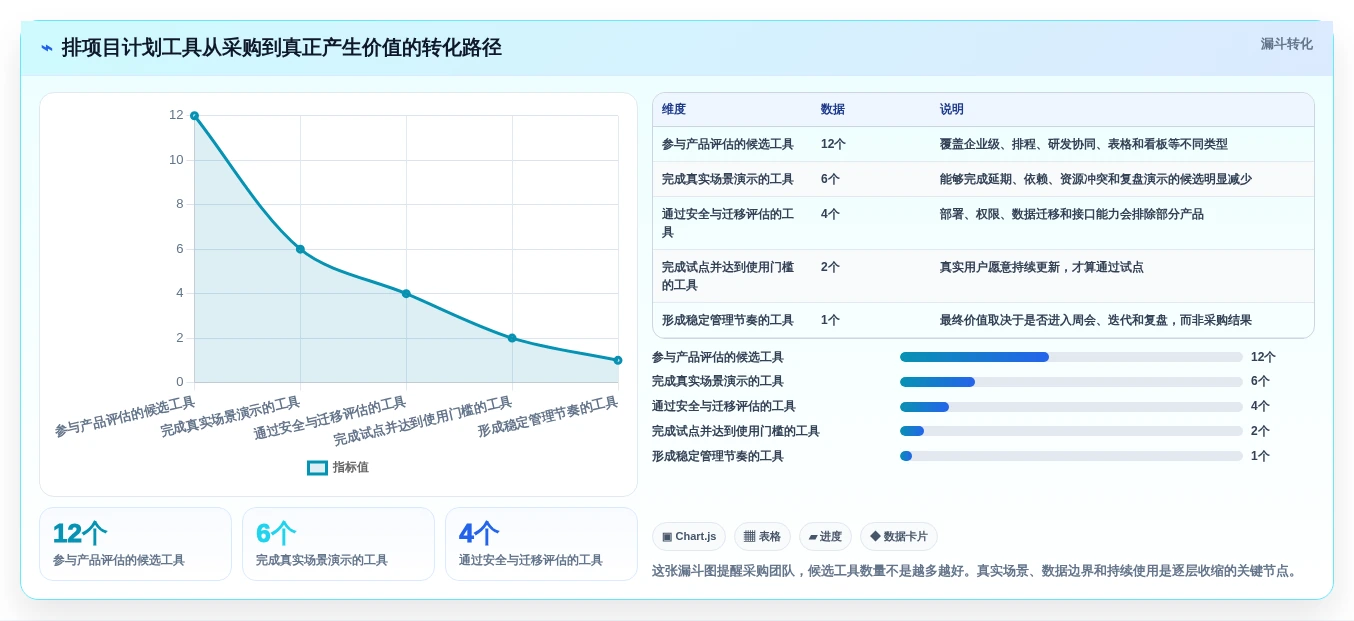Click the y-axis label 8
Image resolution: width=1354 pixels, height=621 pixels.
pyautogui.click(x=180, y=204)
